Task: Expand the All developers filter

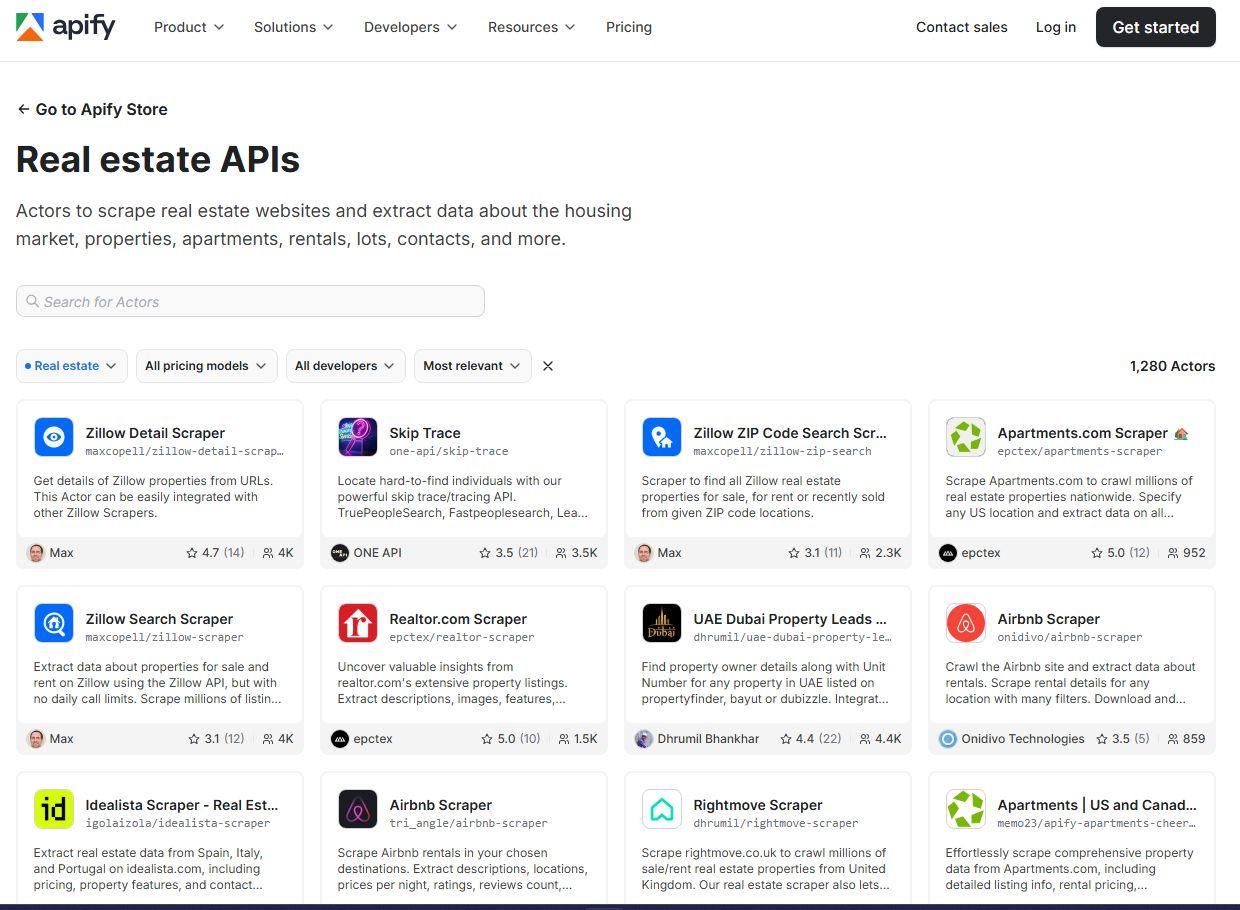Action: 346,366
